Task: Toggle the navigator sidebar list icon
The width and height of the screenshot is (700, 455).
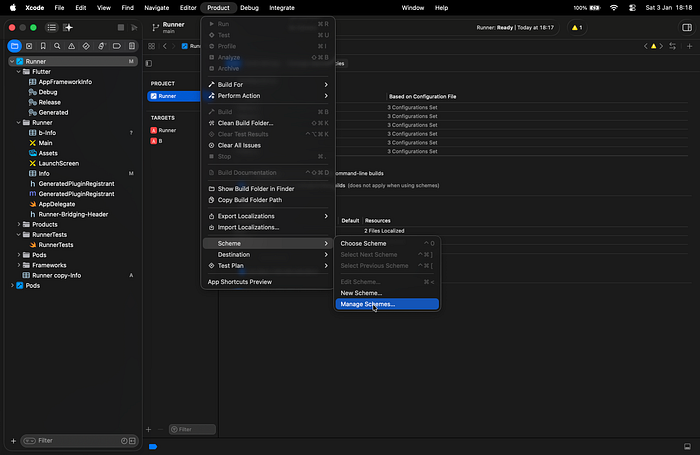Action: (52, 27)
